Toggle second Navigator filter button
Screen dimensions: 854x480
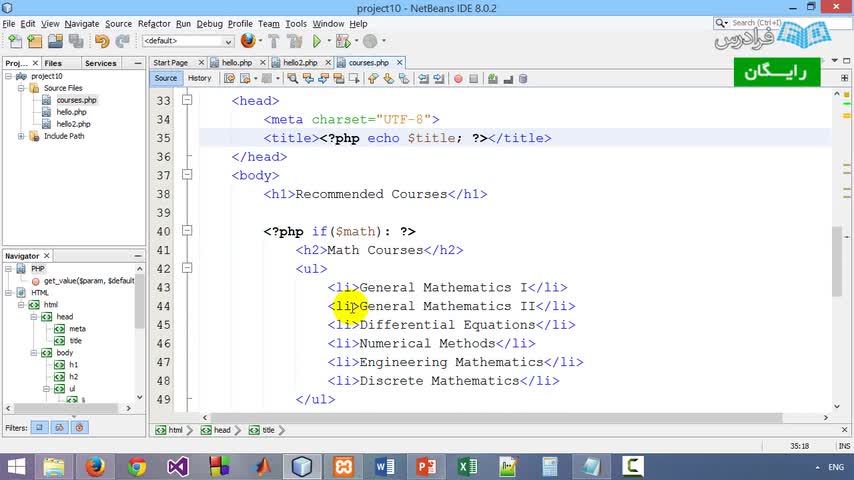click(59, 427)
